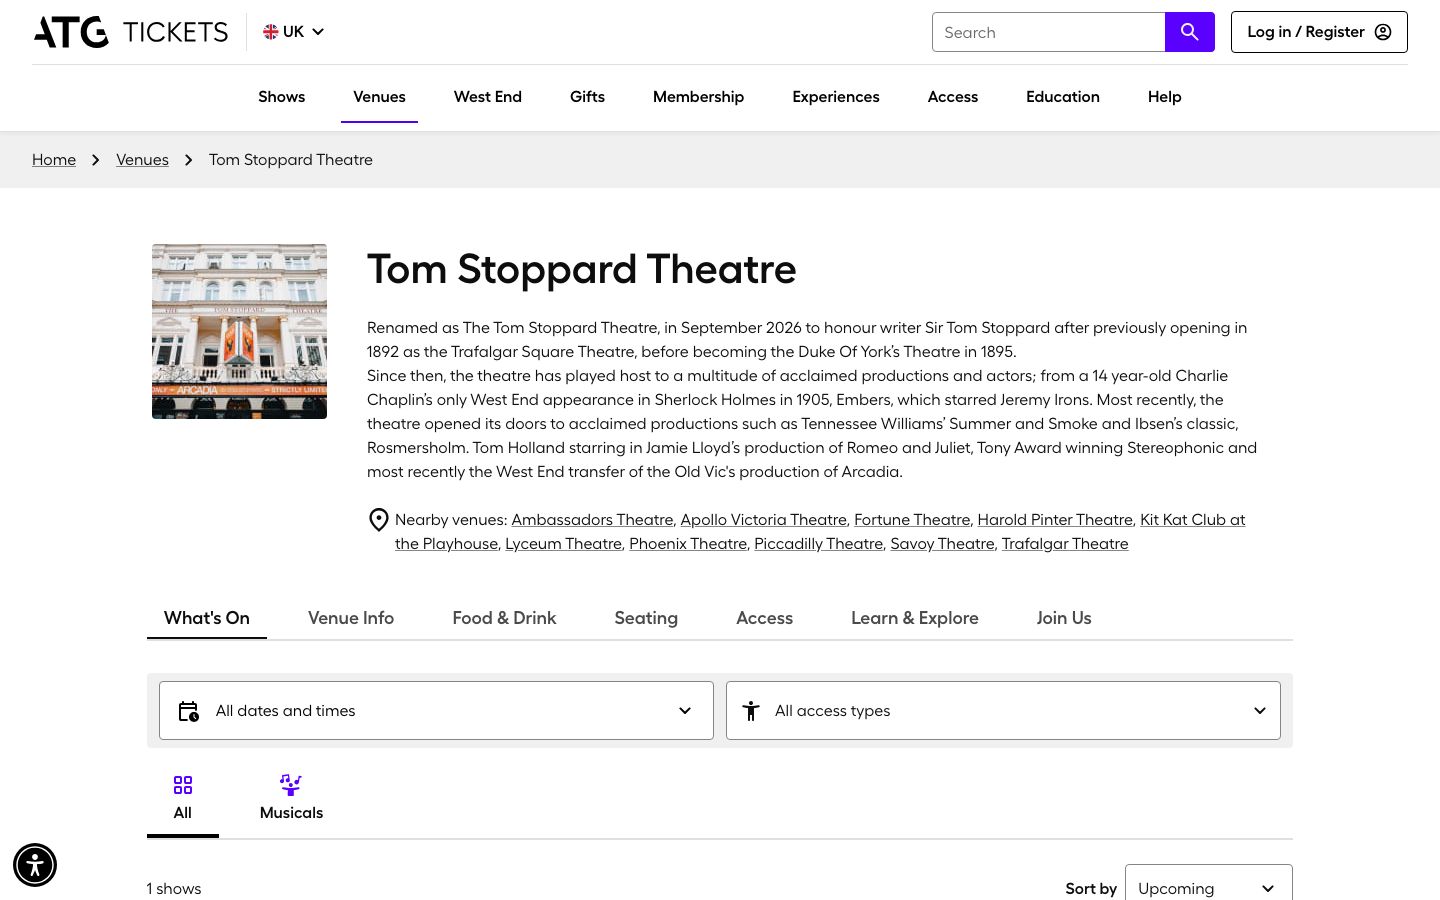
Task: Open the Gifts menu item
Action: pos(587,97)
